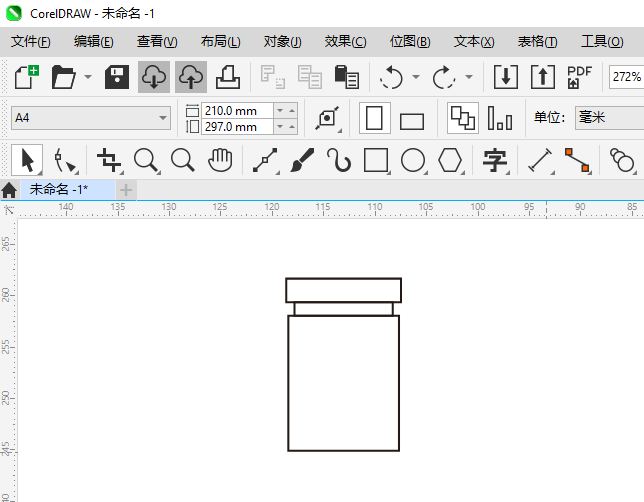Image resolution: width=644 pixels, height=502 pixels.
Task: Open the 文本(X) menu
Action: pyautogui.click(x=474, y=41)
